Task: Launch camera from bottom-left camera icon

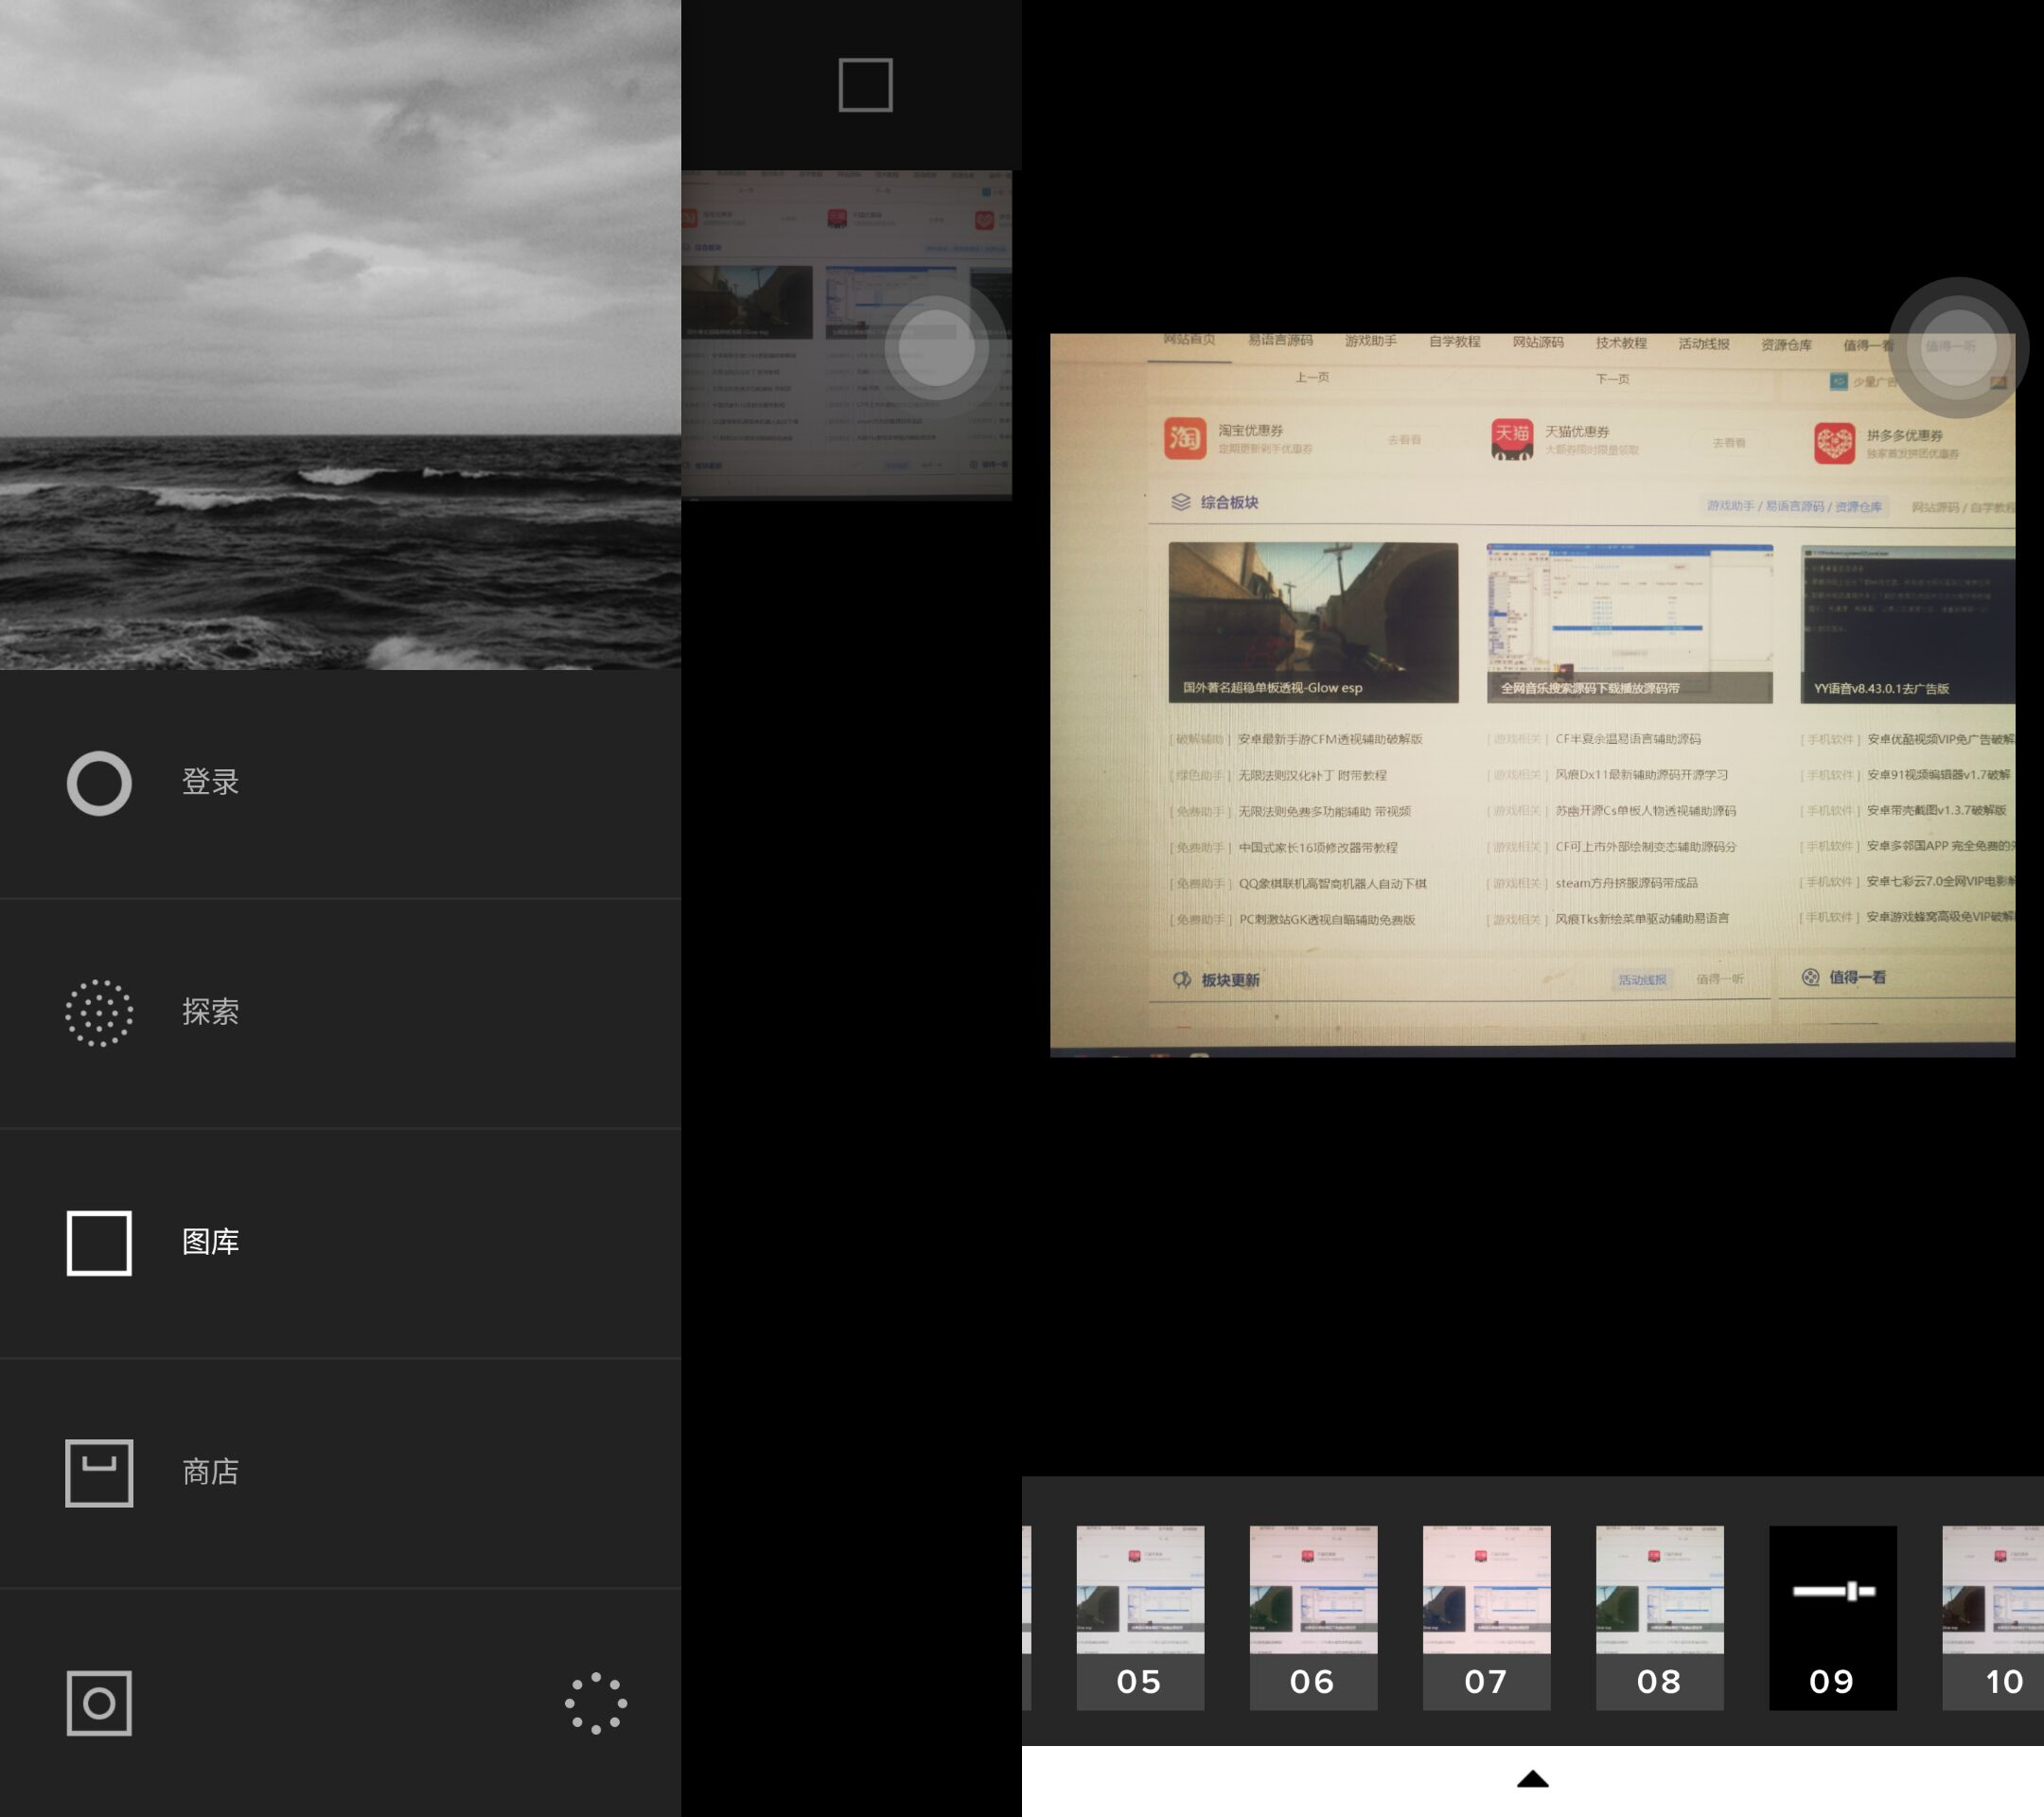Action: tap(99, 1703)
